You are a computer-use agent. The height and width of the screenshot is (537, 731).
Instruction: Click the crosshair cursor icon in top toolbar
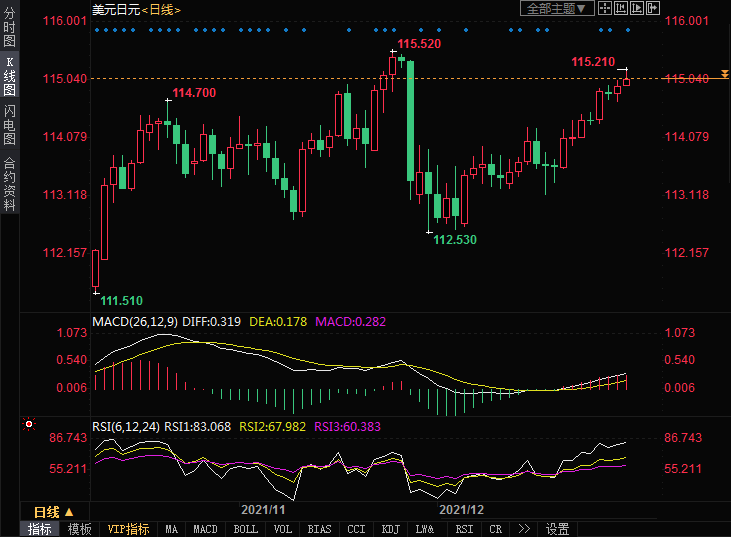(x=605, y=8)
